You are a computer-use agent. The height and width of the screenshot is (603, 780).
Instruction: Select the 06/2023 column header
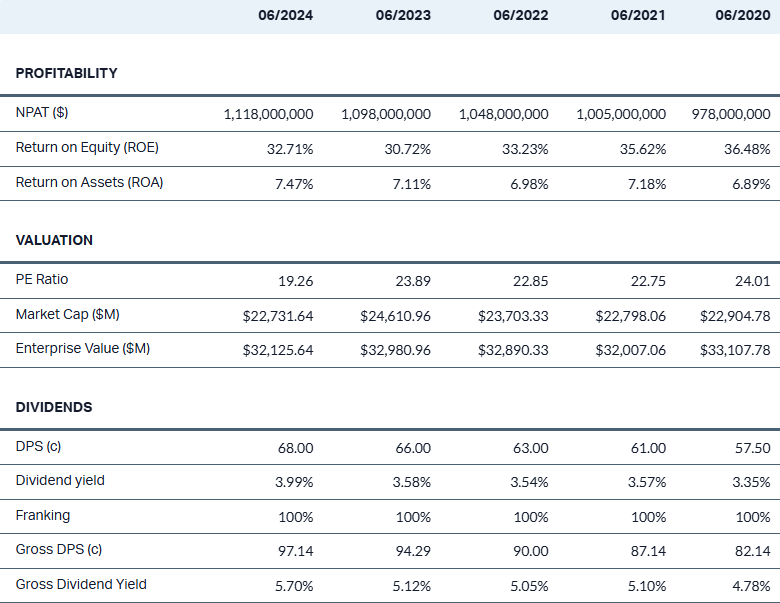coord(403,16)
